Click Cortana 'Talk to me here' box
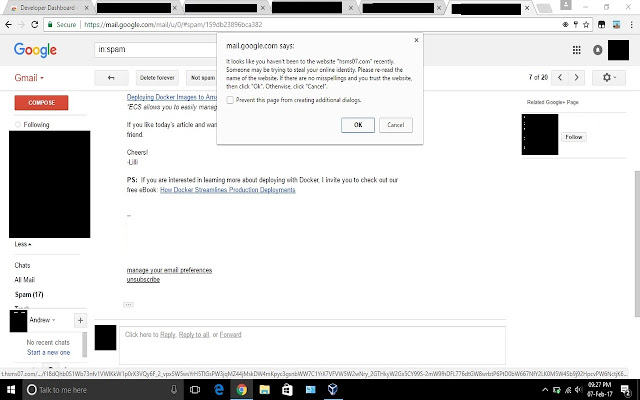 click(102, 390)
